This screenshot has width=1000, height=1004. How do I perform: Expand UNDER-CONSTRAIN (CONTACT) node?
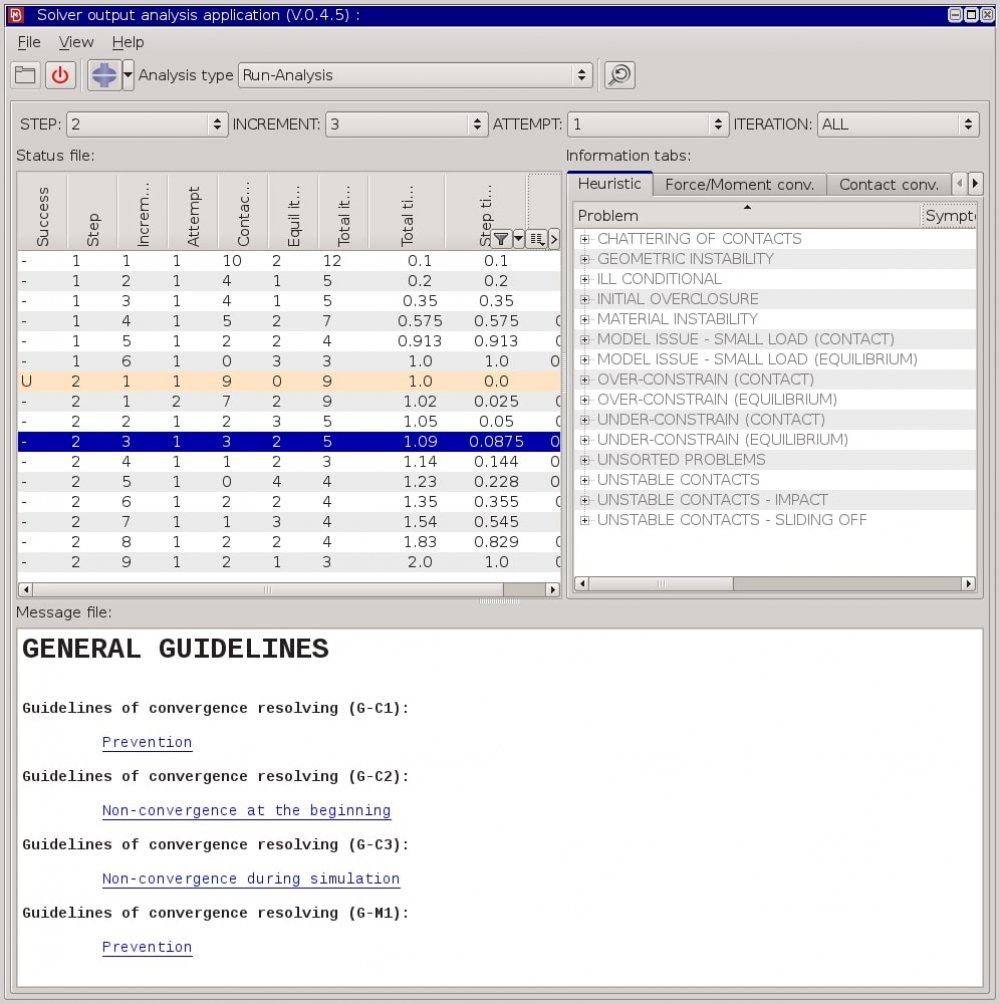[585, 419]
